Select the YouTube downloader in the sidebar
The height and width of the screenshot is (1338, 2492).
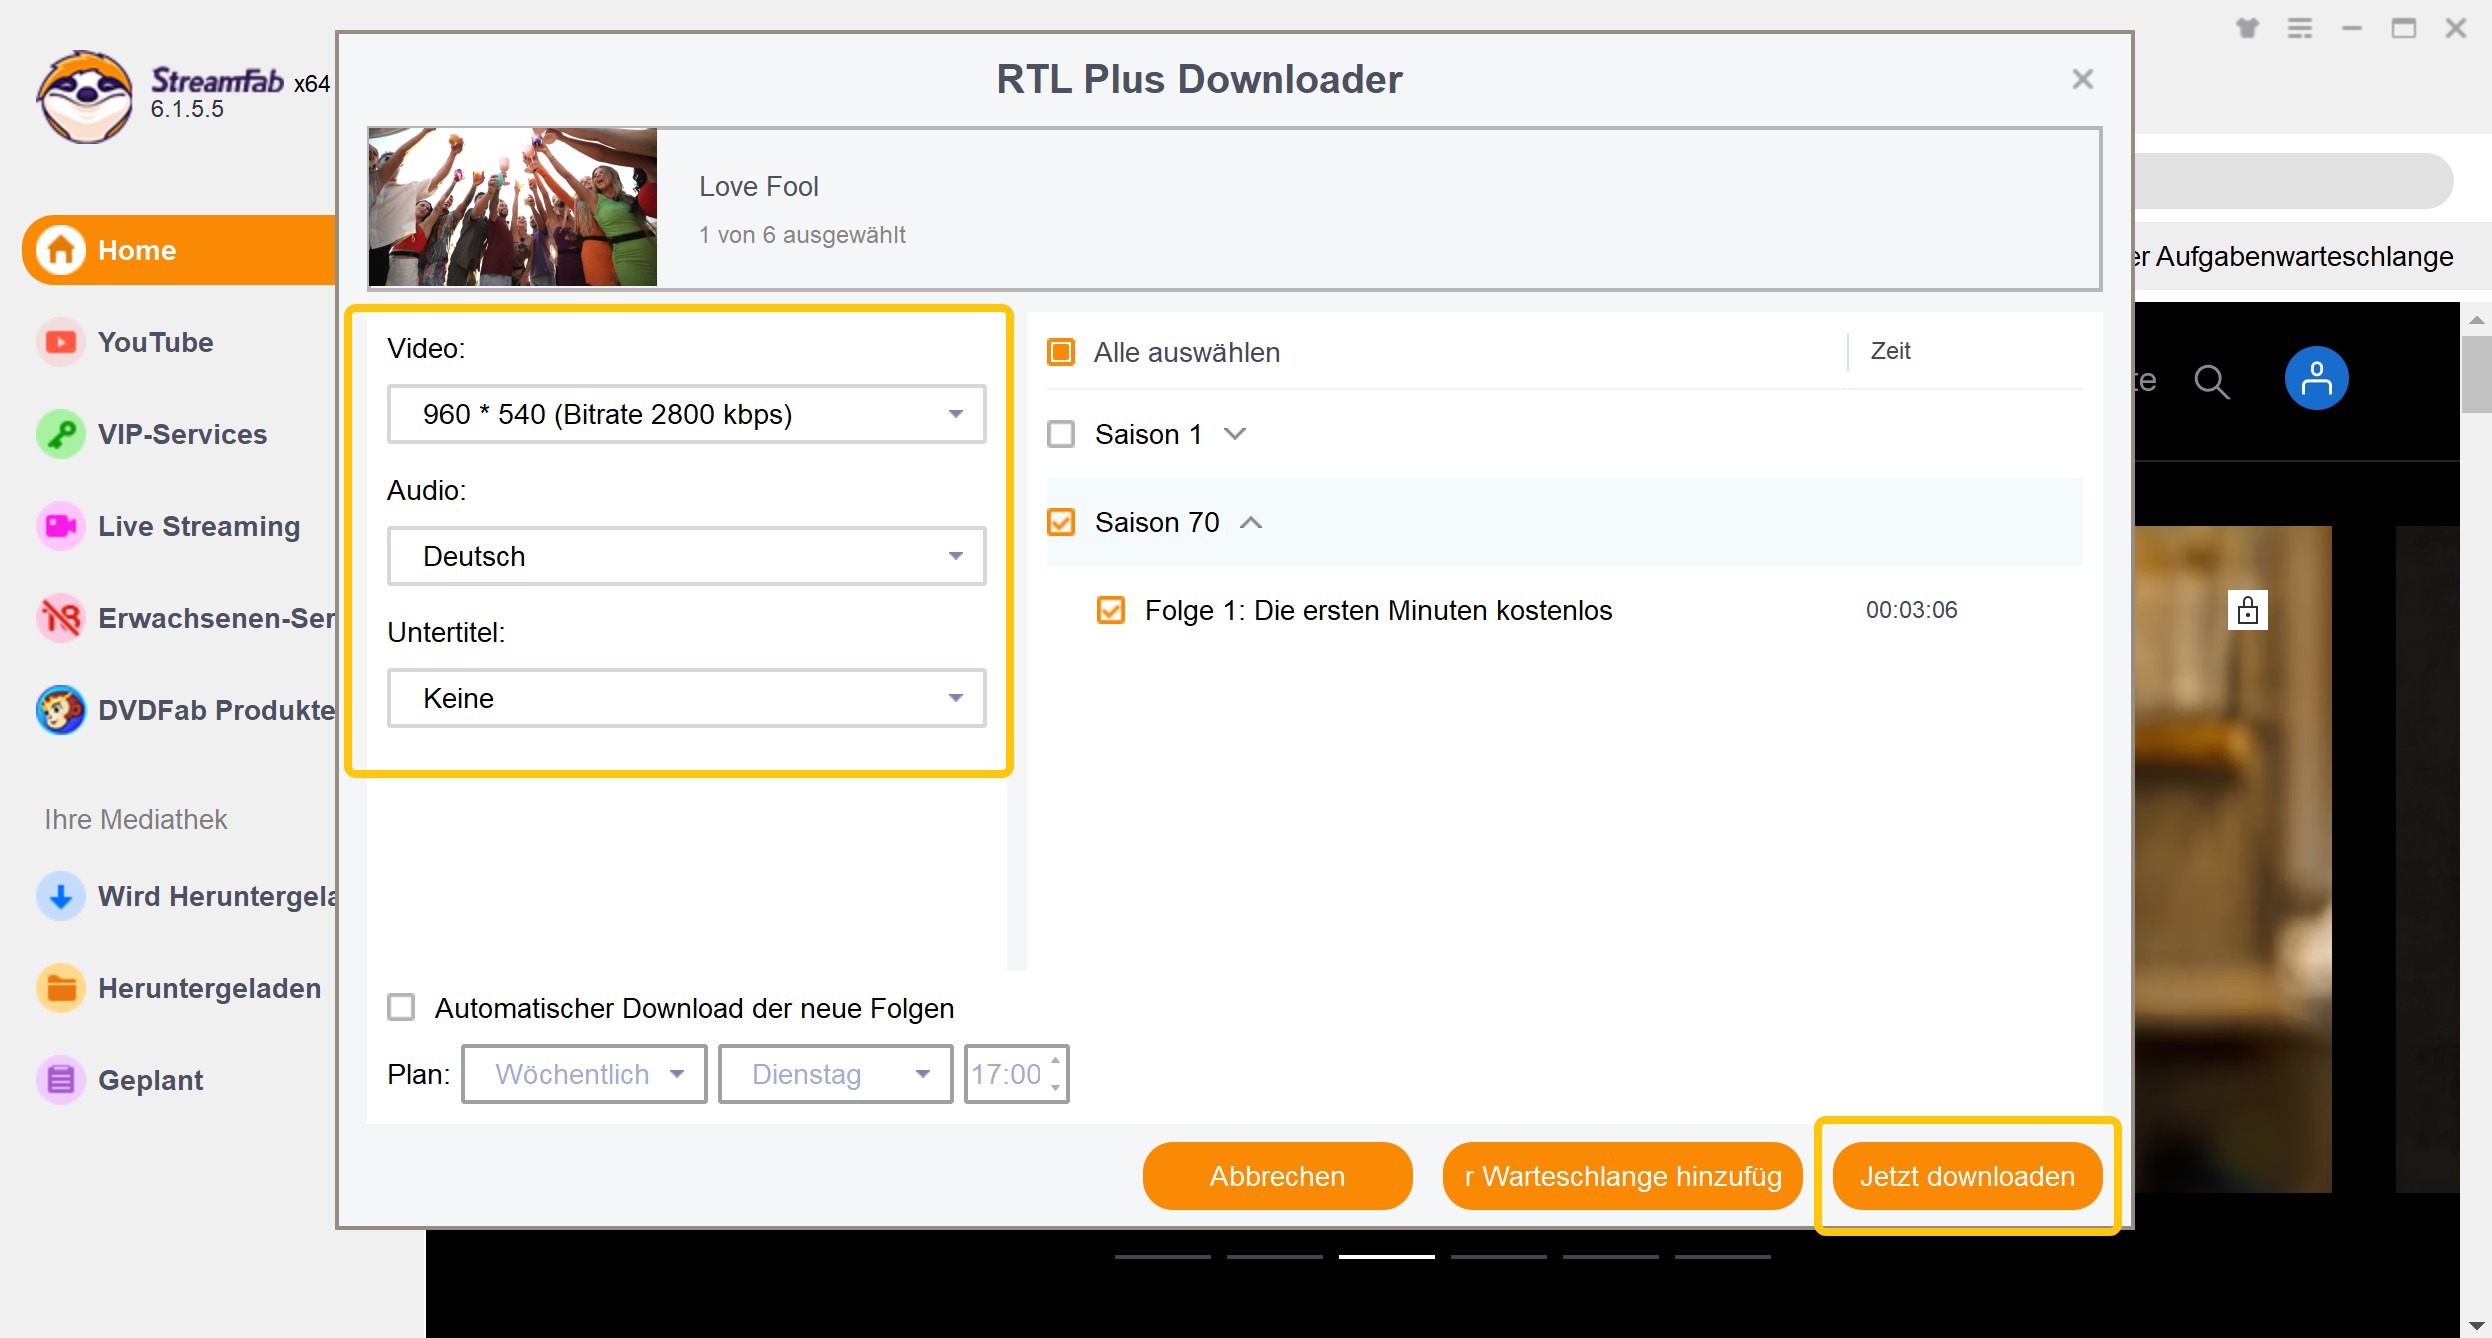(x=60, y=342)
